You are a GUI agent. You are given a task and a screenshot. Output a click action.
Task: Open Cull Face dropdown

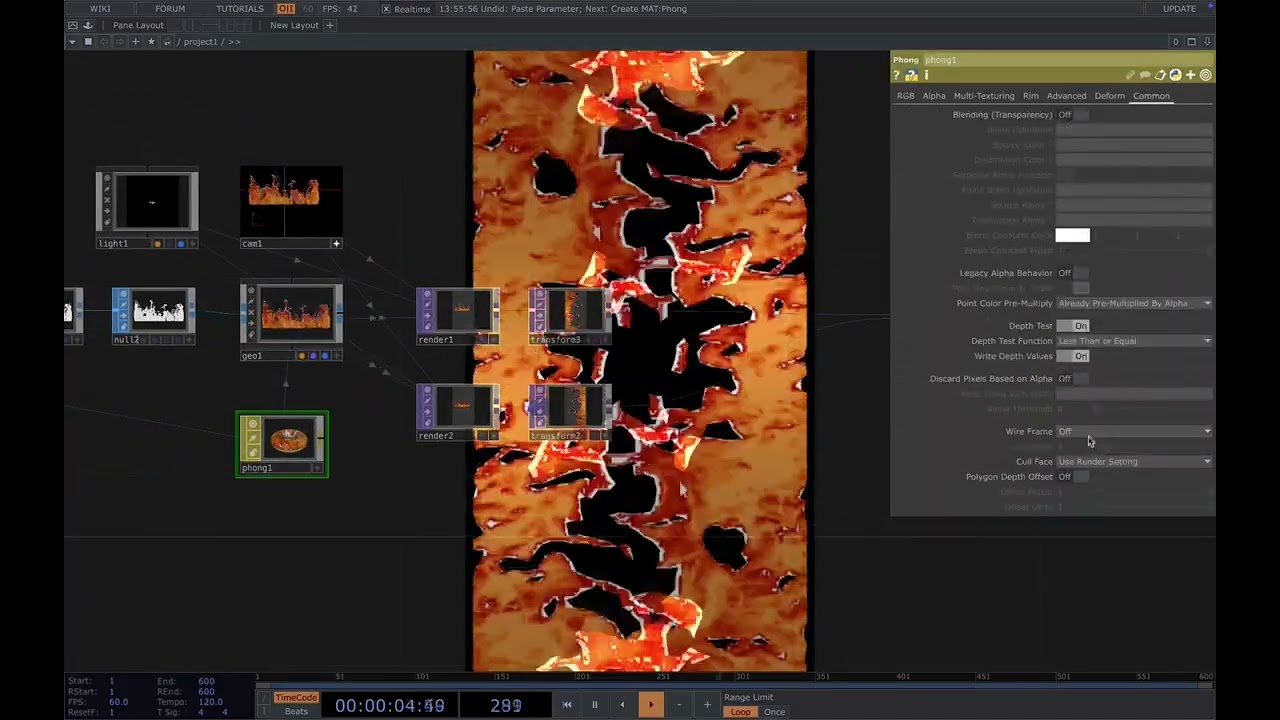pyautogui.click(x=1134, y=462)
